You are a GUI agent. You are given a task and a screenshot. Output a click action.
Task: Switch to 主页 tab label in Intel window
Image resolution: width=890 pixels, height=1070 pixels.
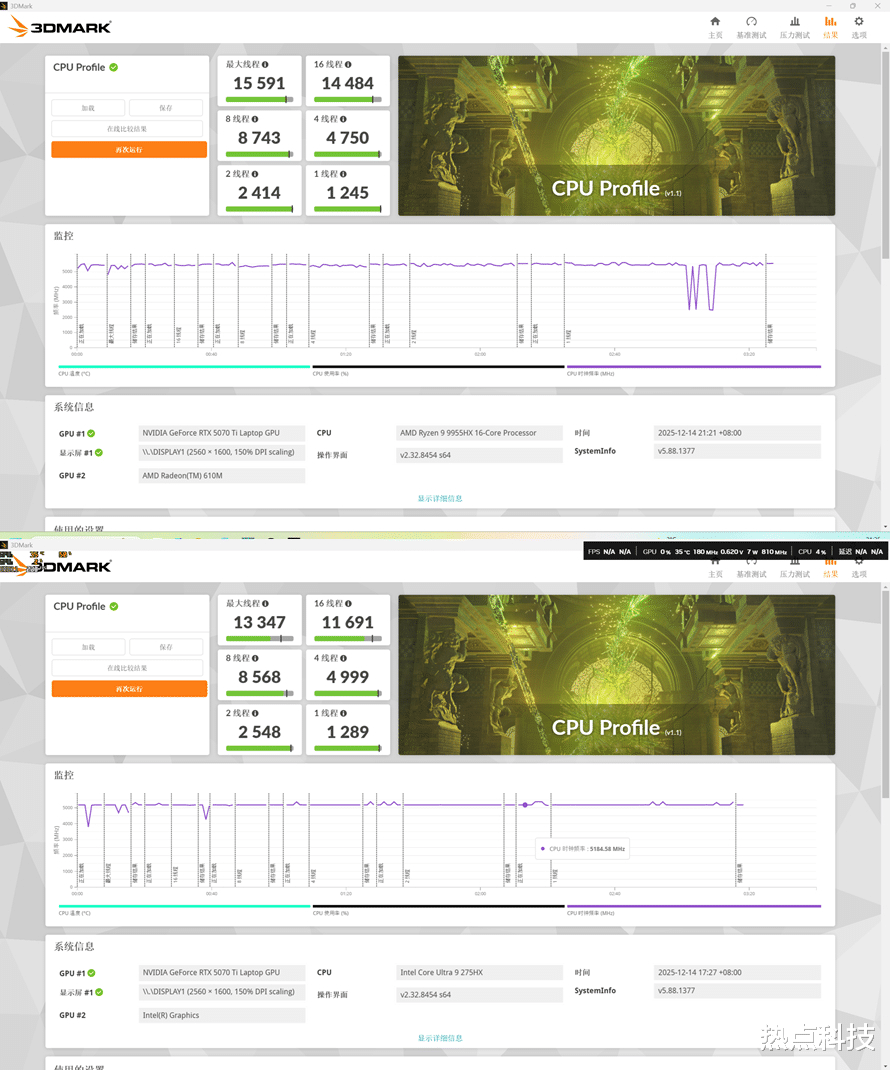click(x=715, y=575)
